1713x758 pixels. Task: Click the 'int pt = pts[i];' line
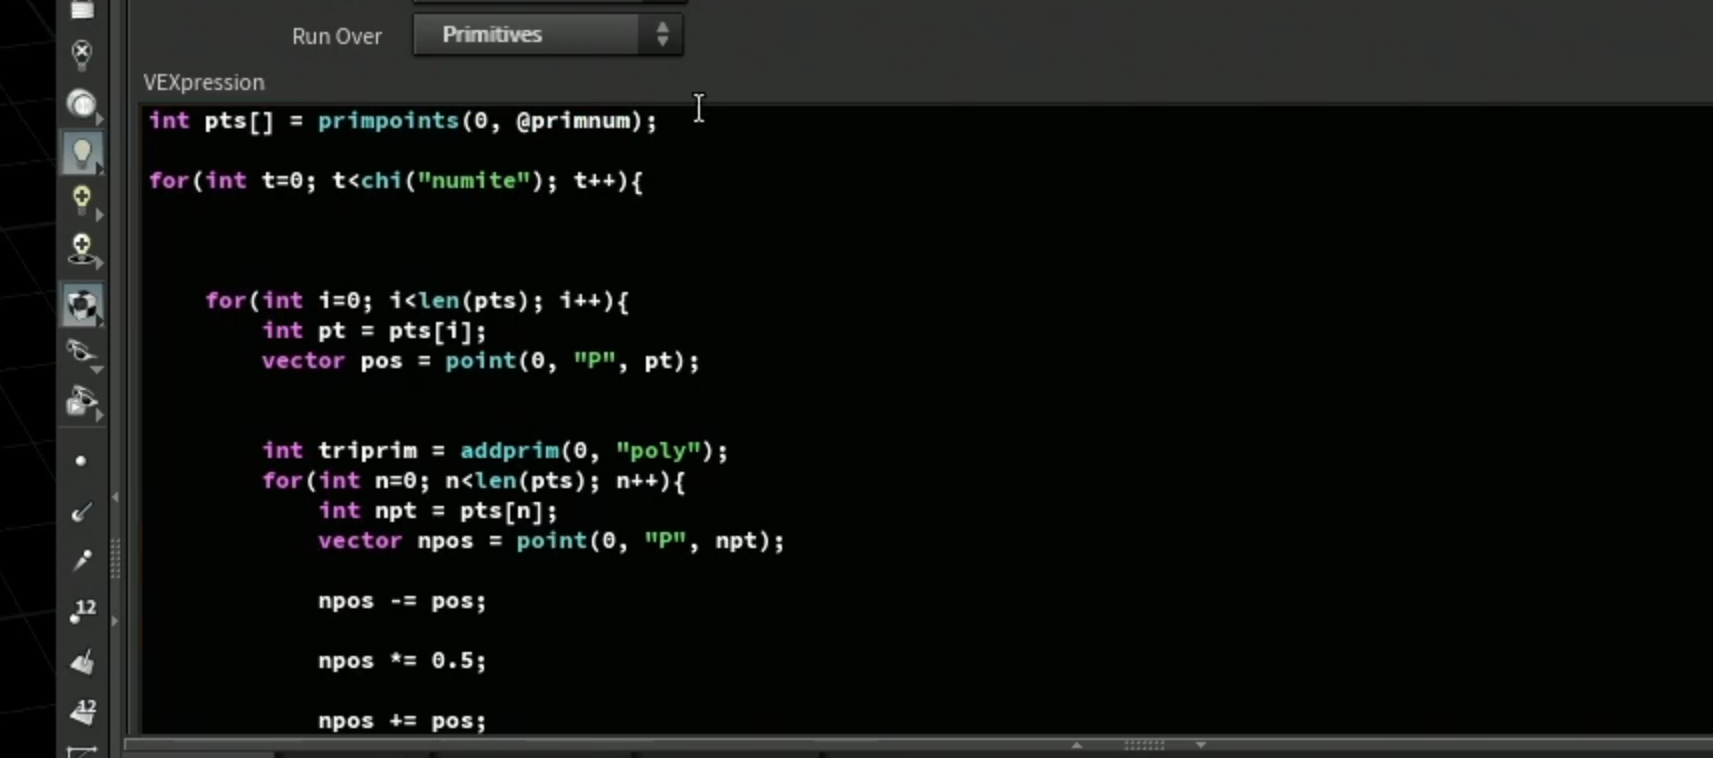pos(374,331)
